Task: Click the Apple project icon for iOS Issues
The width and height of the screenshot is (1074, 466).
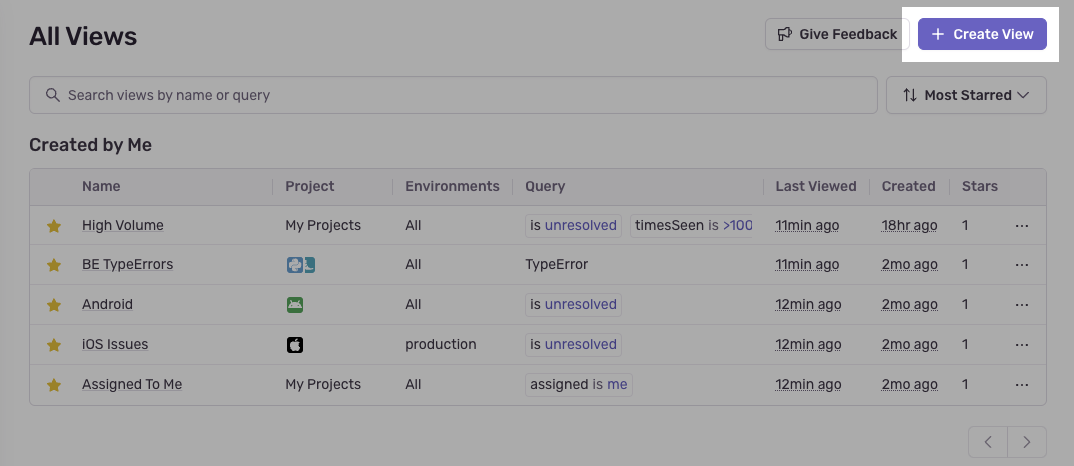Action: pyautogui.click(x=294, y=345)
